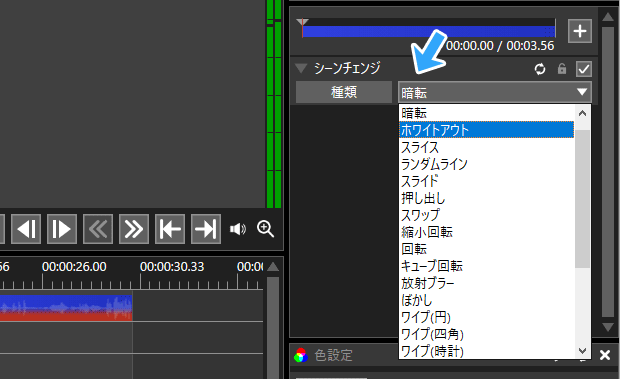Choose スライス in the dropdown list
This screenshot has height=379, width=620.
[x=486, y=147]
